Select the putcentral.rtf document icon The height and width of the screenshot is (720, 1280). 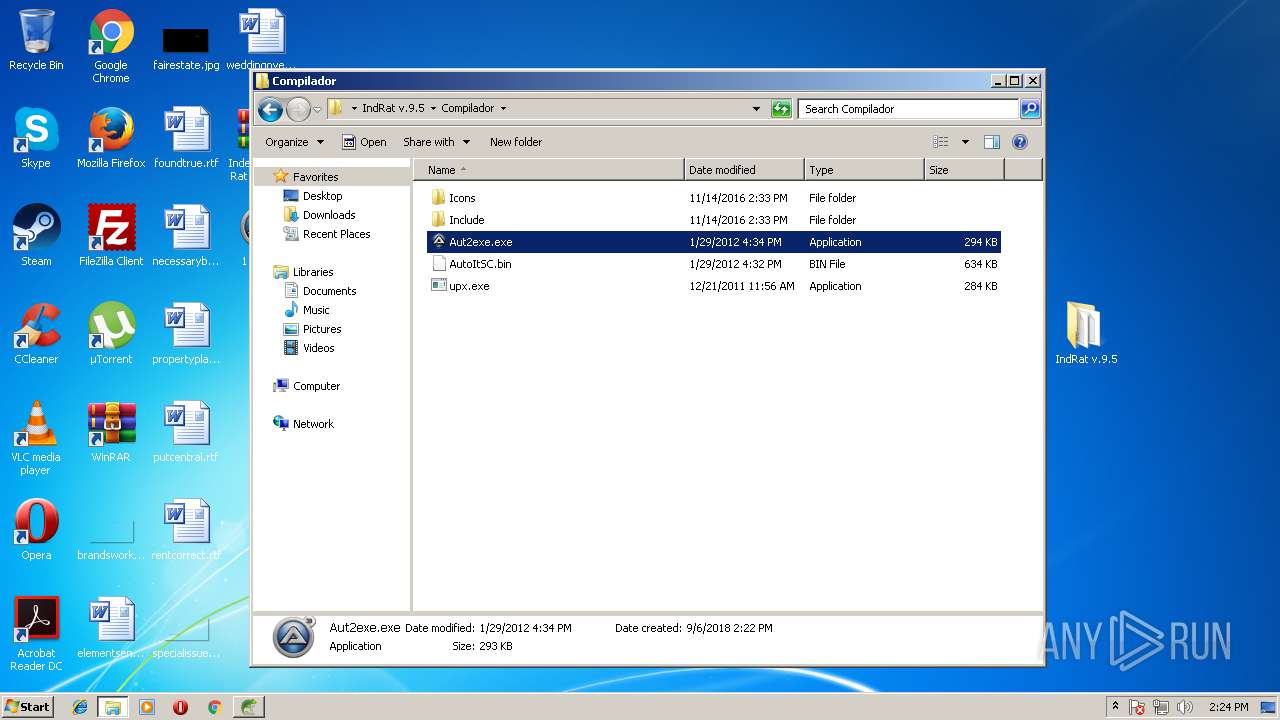186,432
